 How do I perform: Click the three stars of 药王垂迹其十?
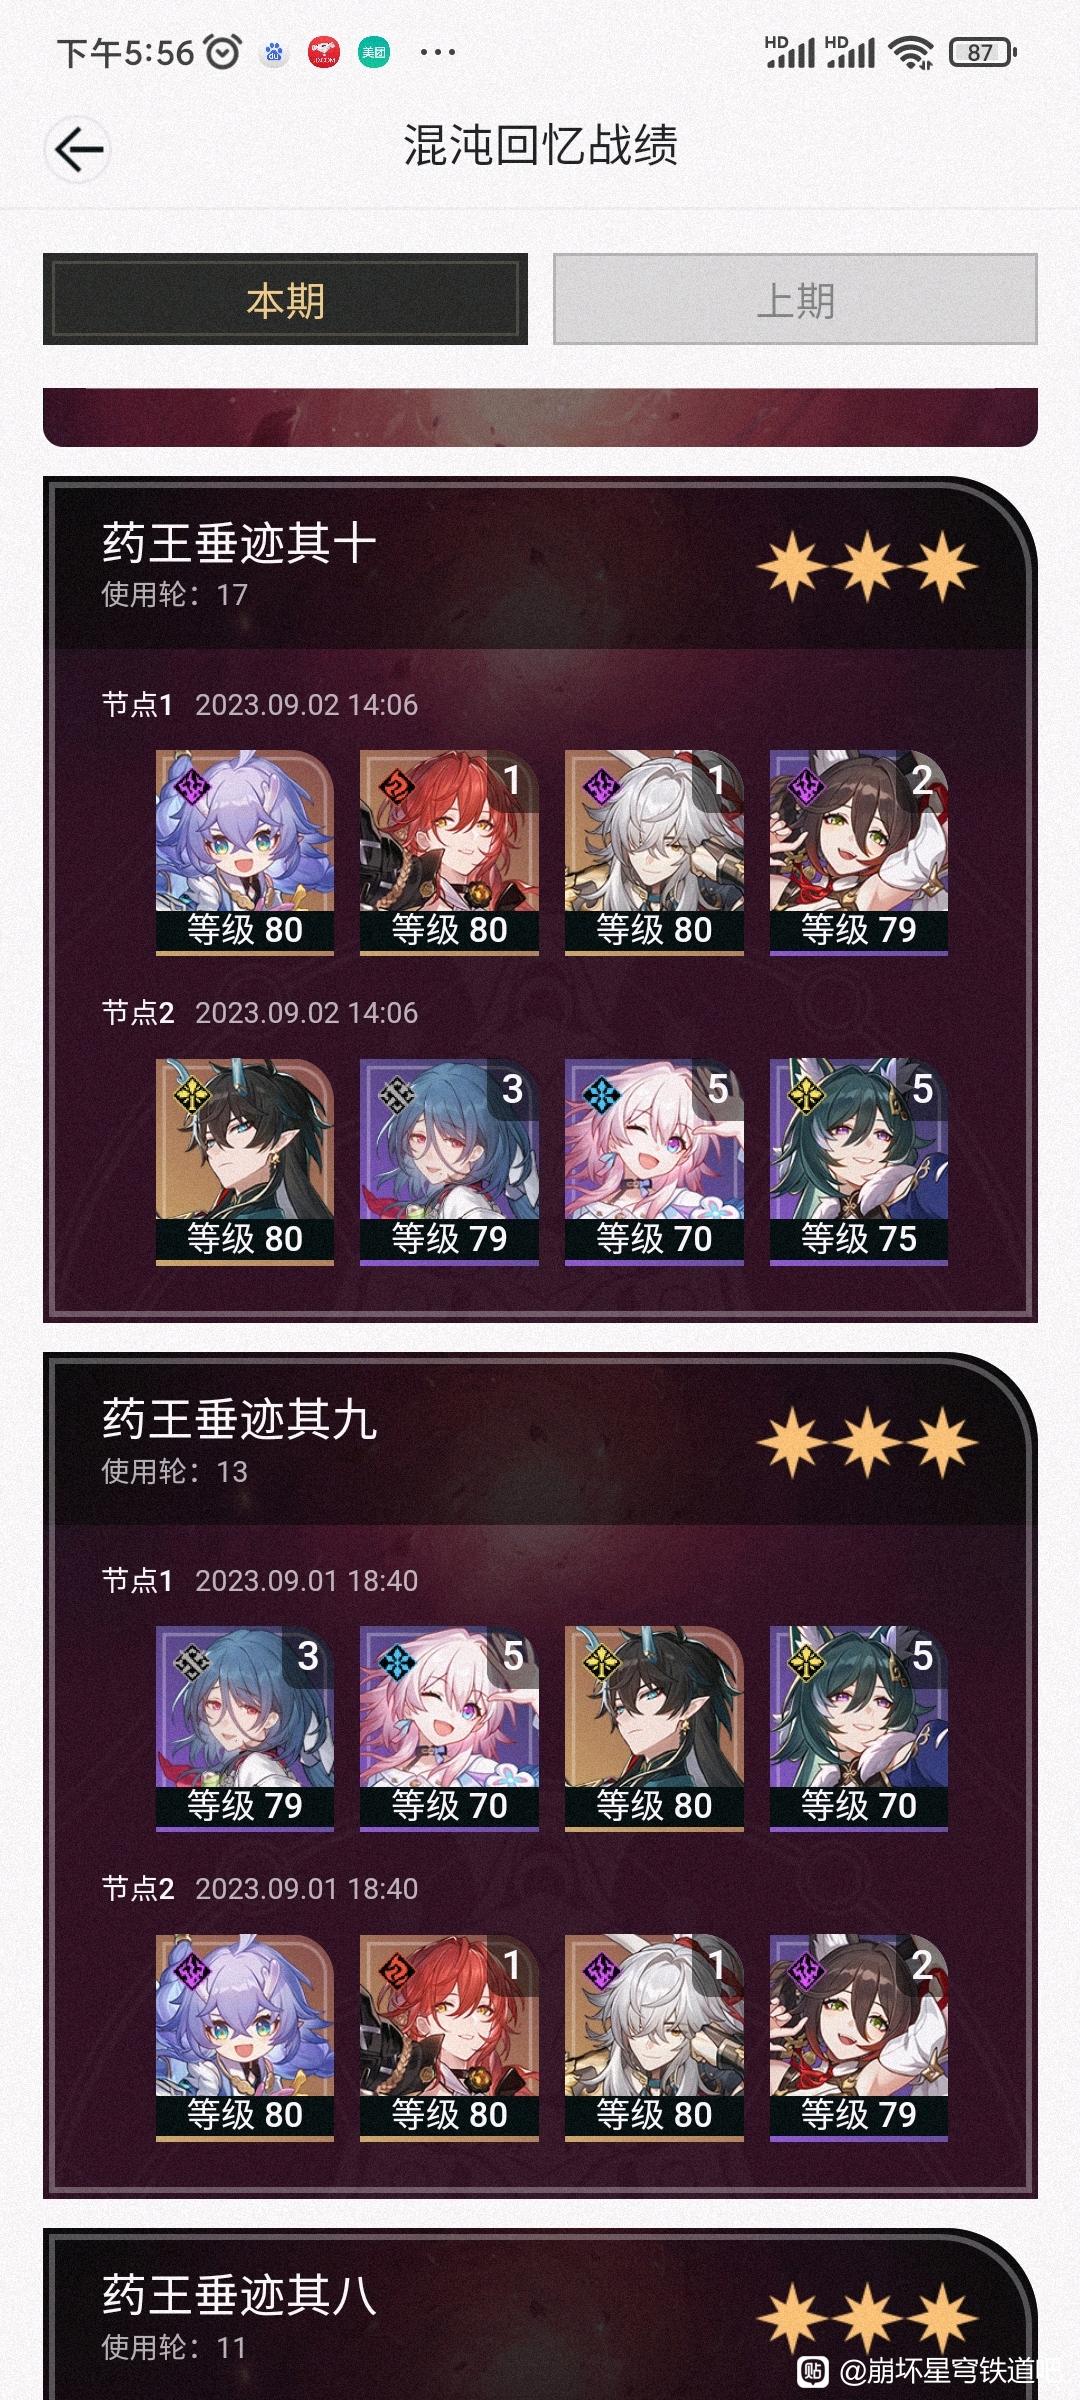[x=867, y=567]
